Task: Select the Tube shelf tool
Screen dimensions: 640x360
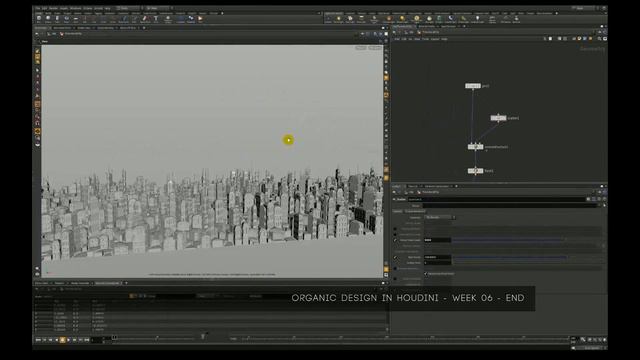Action: coord(57,19)
